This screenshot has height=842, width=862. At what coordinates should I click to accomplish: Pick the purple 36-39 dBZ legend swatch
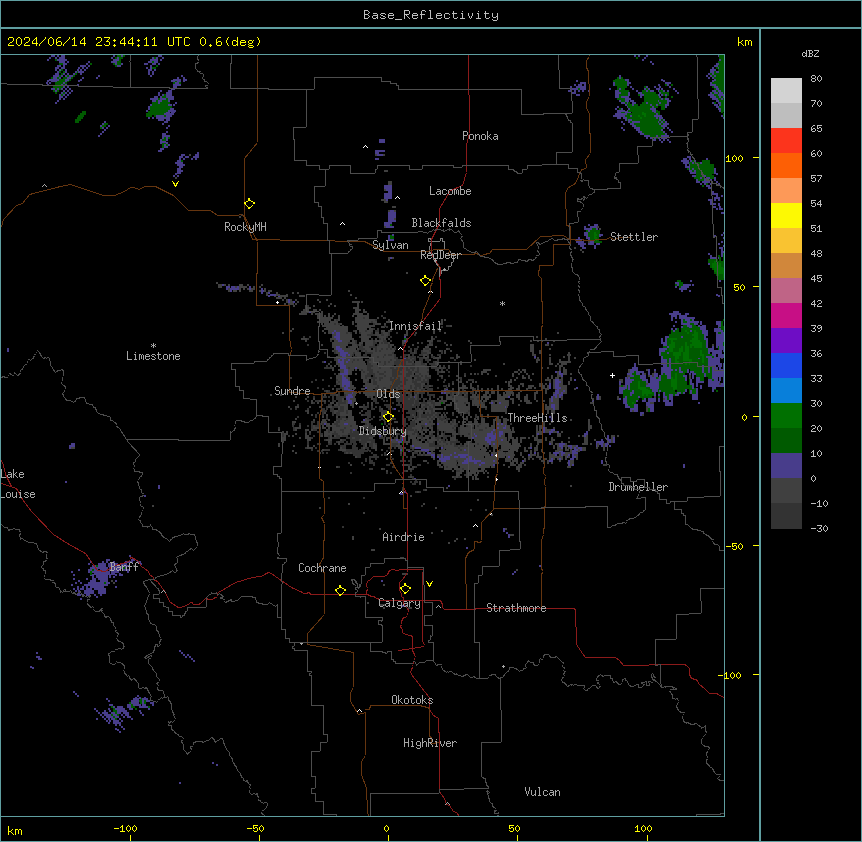786,341
